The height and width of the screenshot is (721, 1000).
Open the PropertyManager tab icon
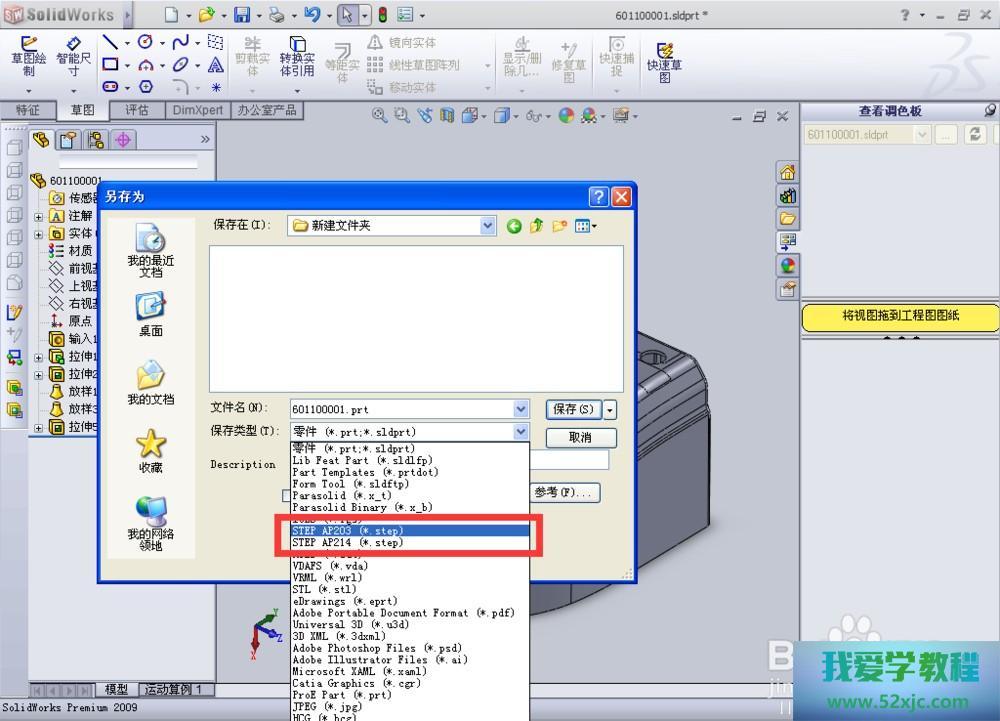point(68,140)
